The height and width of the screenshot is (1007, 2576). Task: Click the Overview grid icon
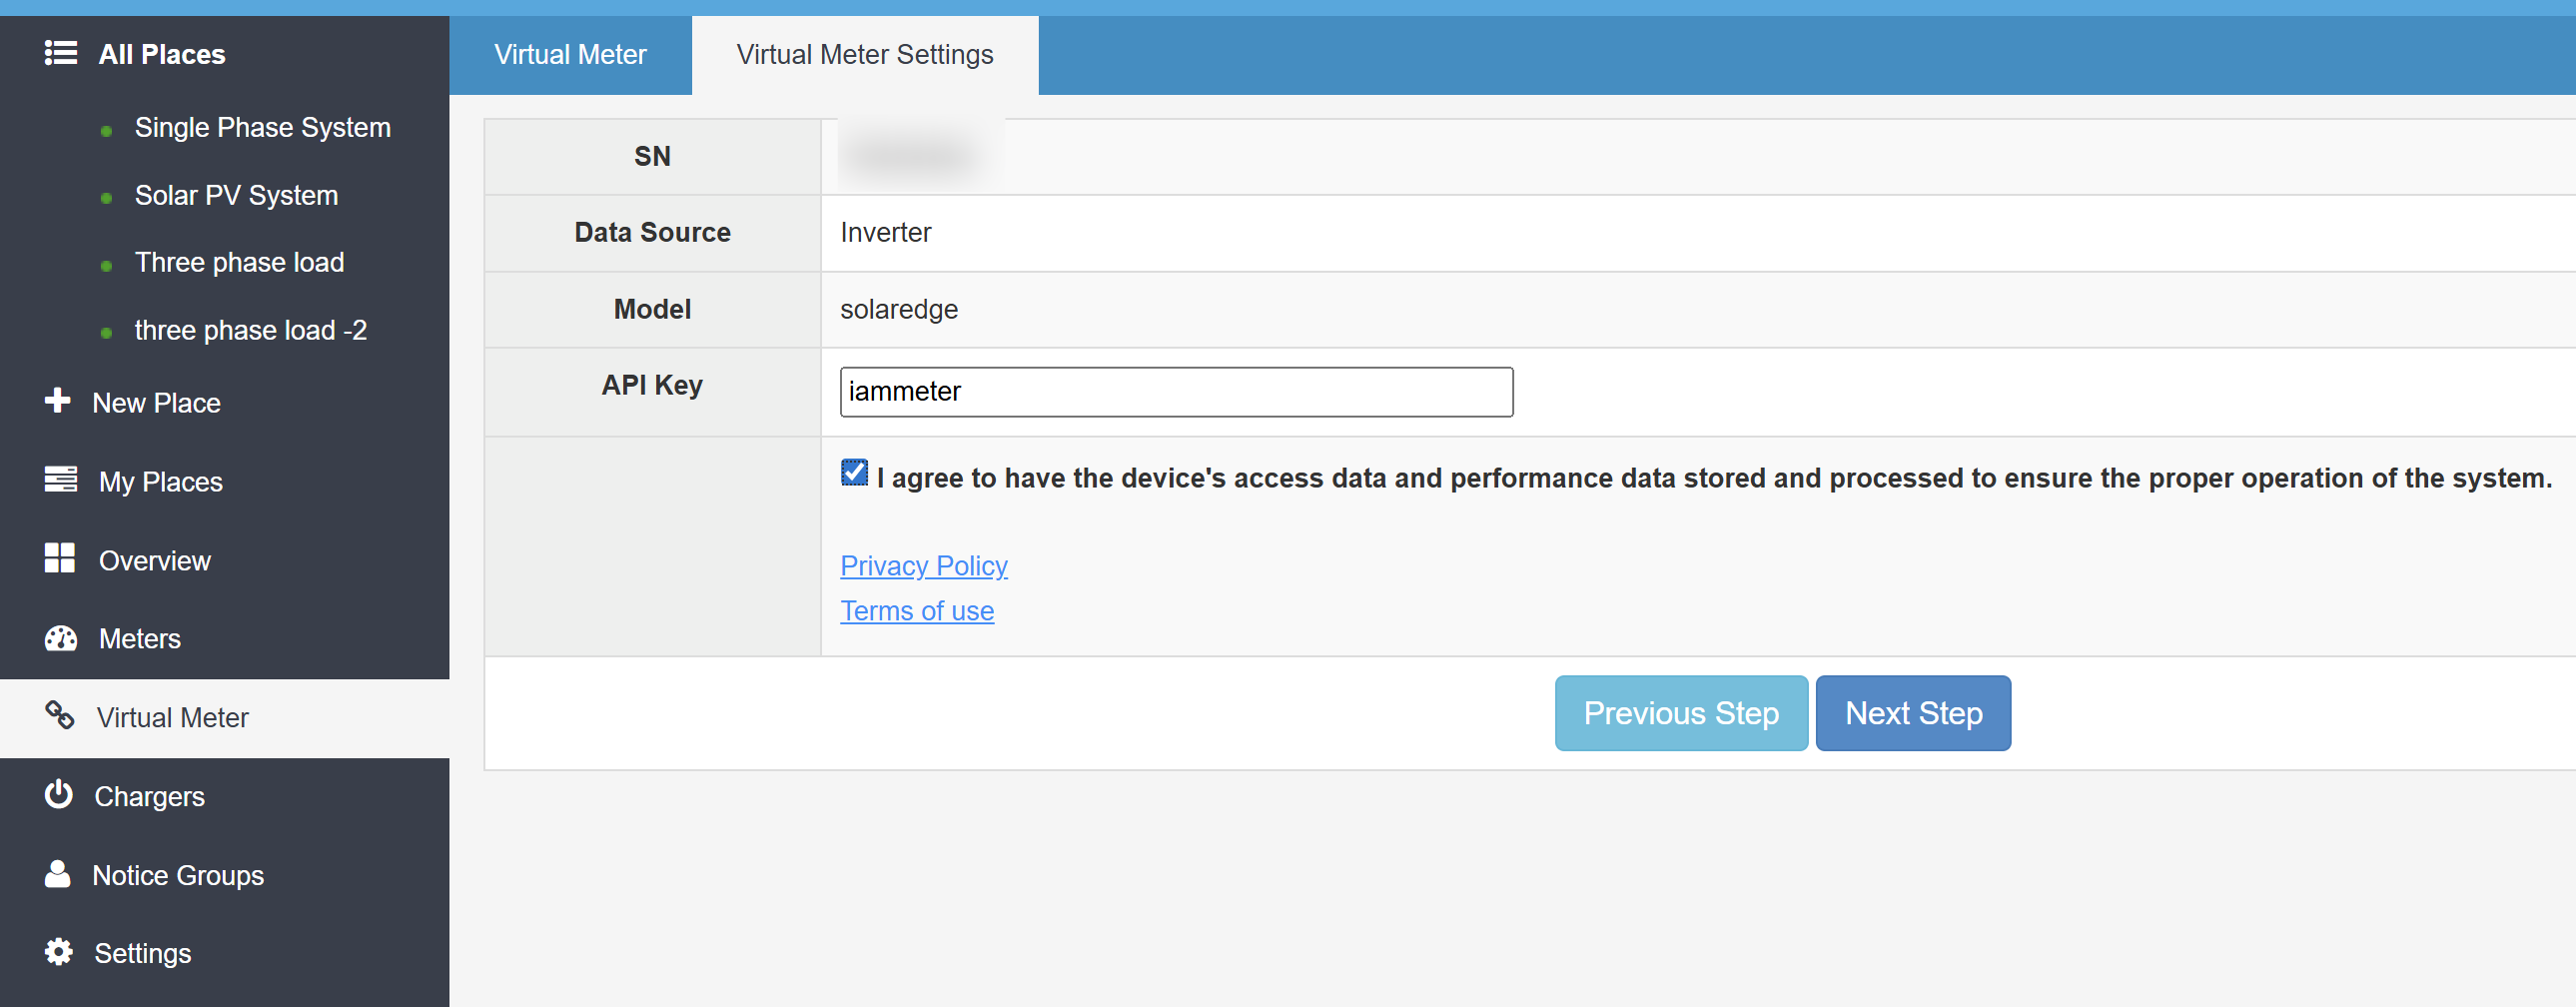(x=60, y=559)
